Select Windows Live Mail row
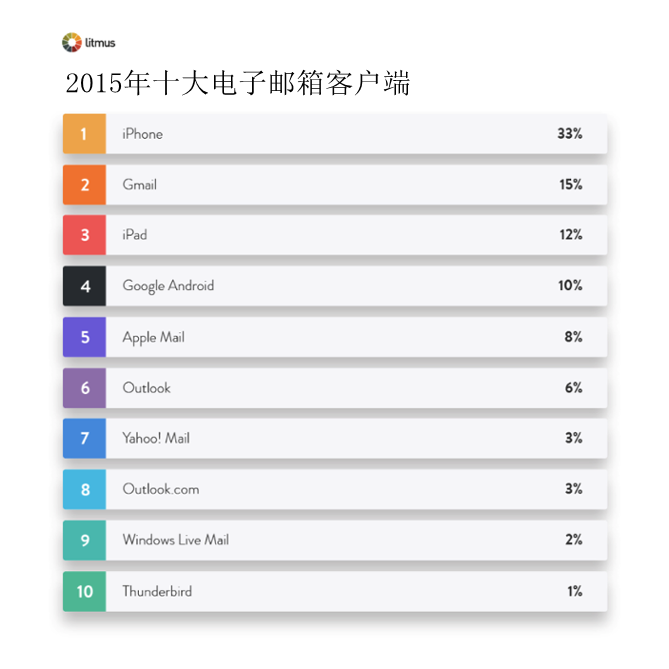This screenshot has height=669, width=669. tap(335, 540)
